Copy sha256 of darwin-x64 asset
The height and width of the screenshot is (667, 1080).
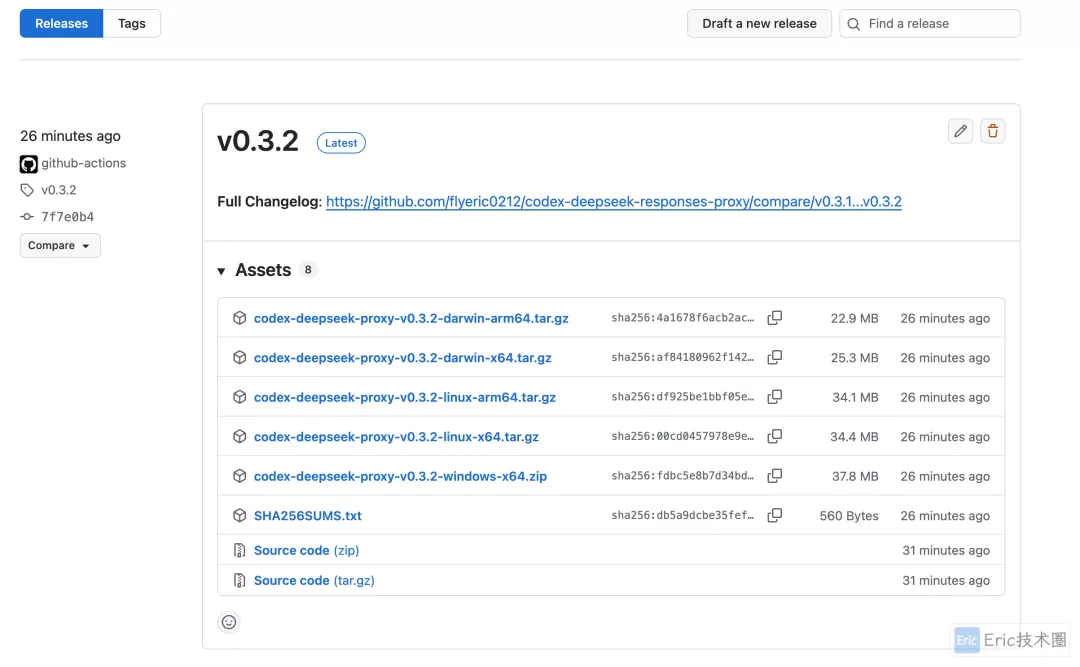pyautogui.click(x=775, y=357)
